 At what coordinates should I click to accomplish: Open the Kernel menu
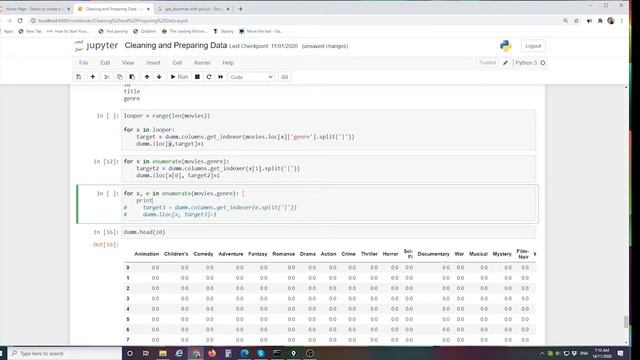tap(202, 62)
